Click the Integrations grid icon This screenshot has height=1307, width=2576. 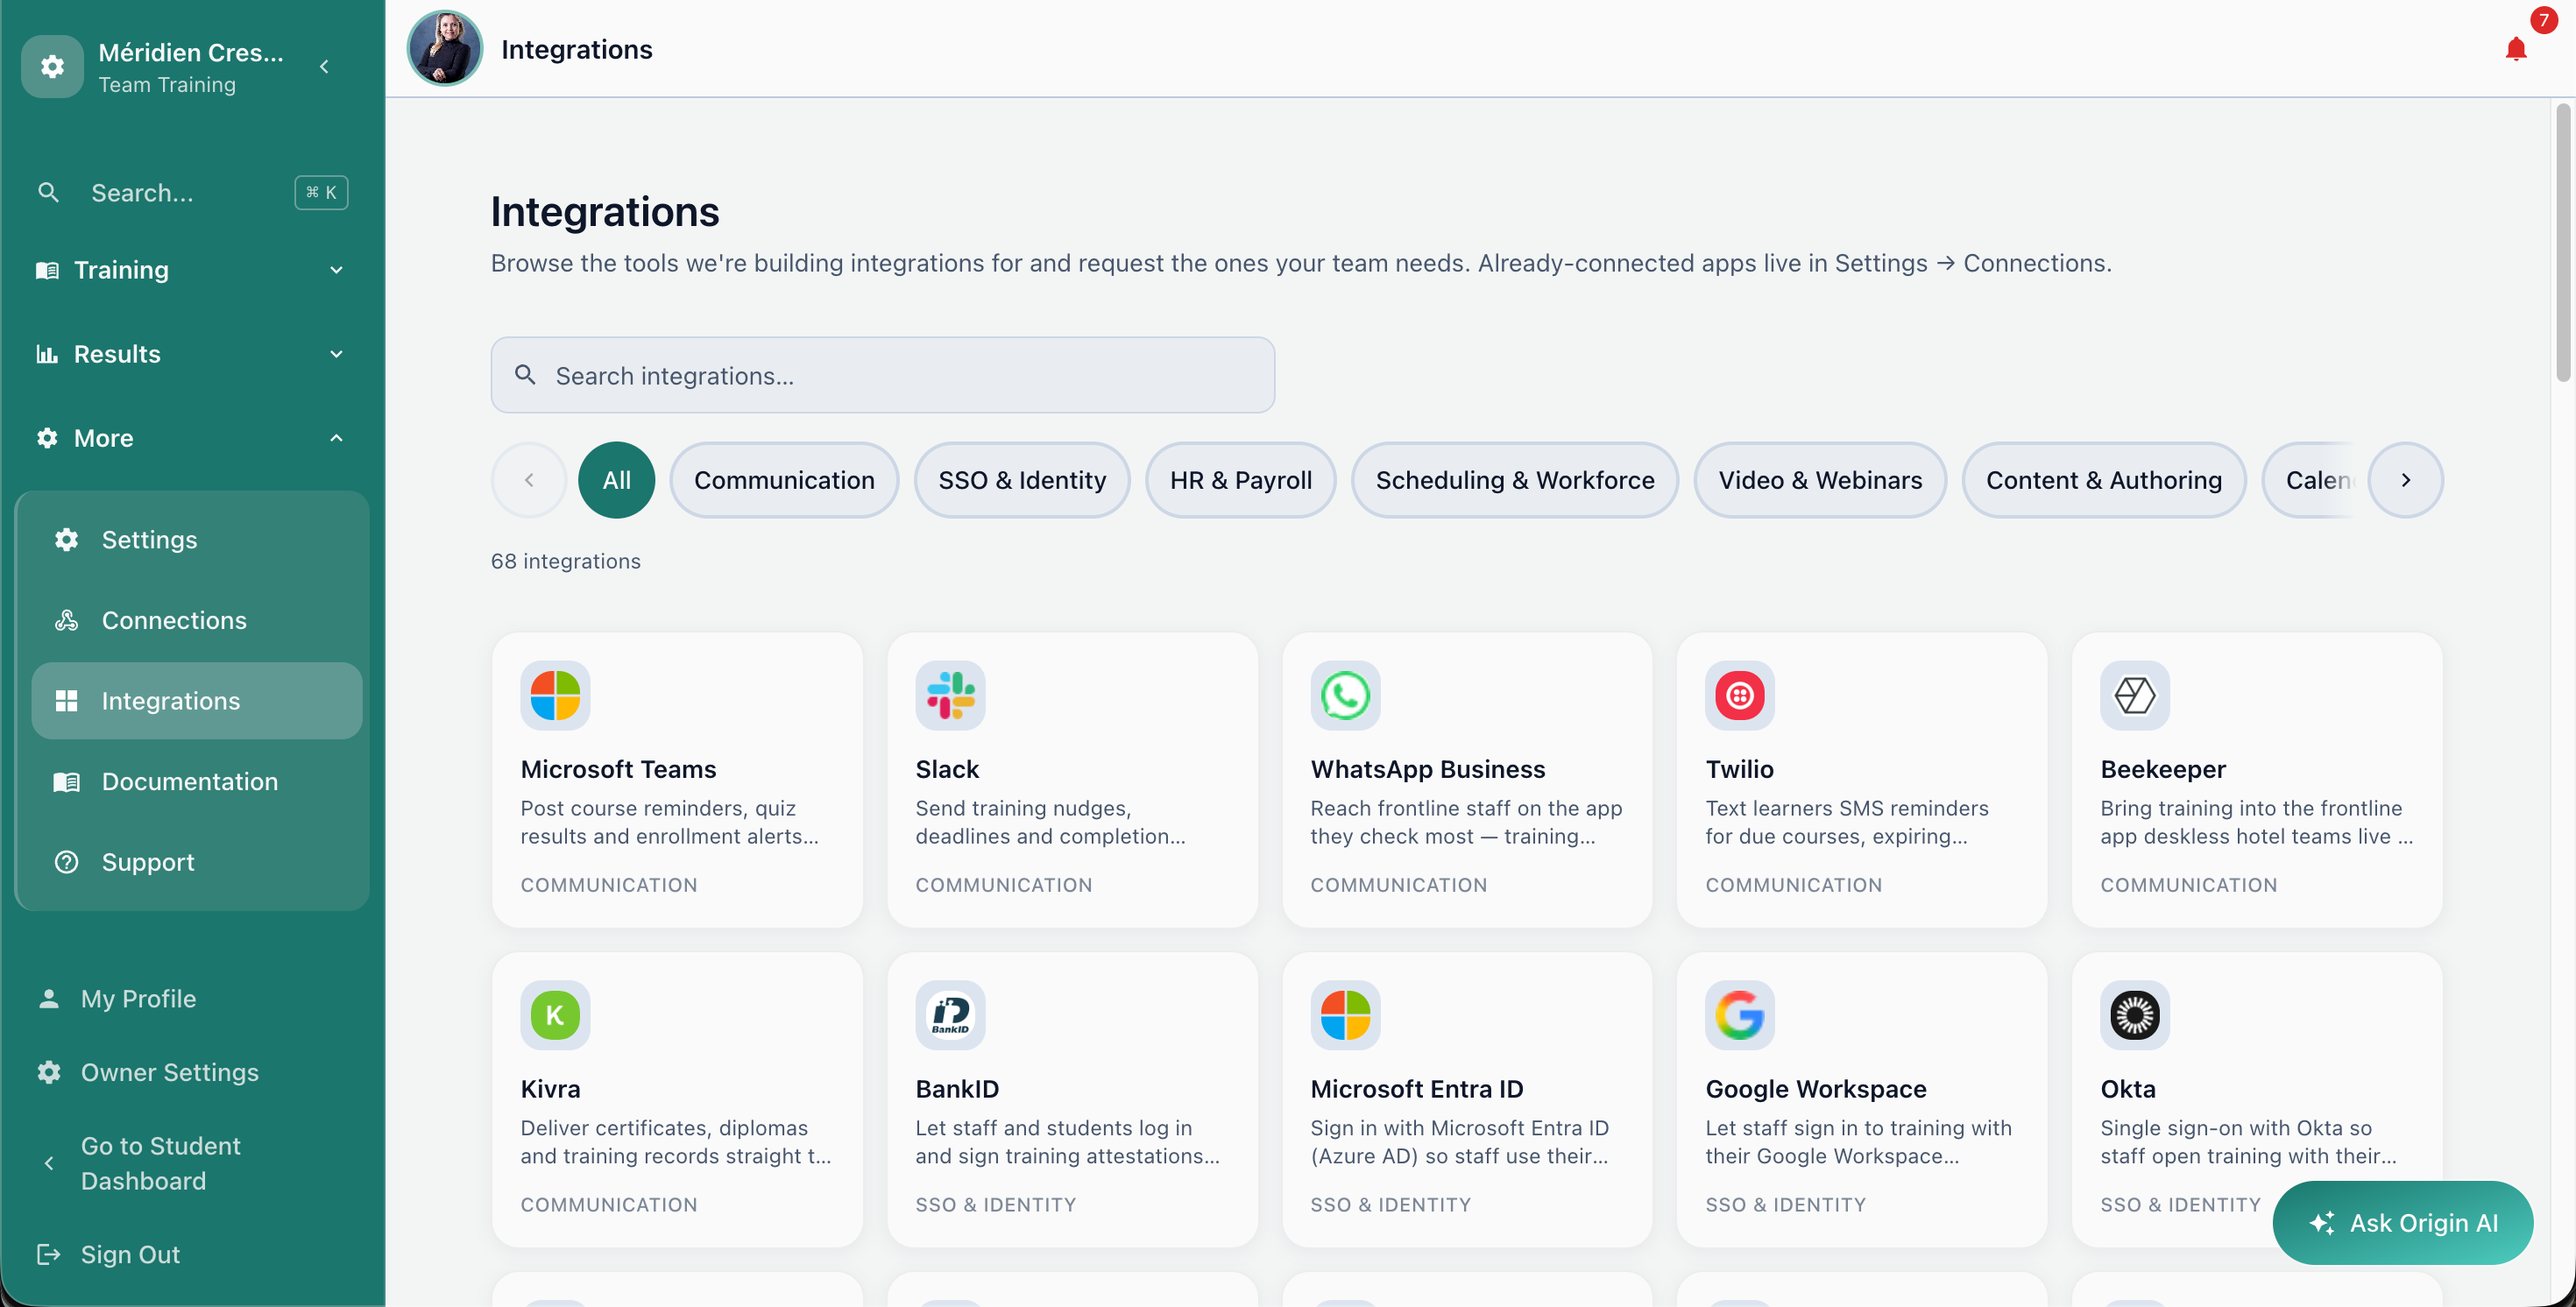[x=66, y=701]
